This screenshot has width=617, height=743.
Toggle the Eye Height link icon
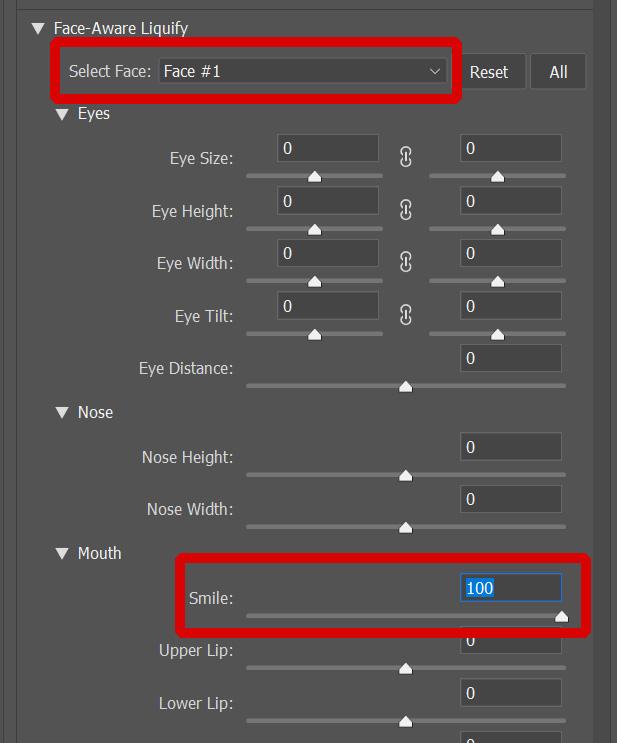click(405, 210)
